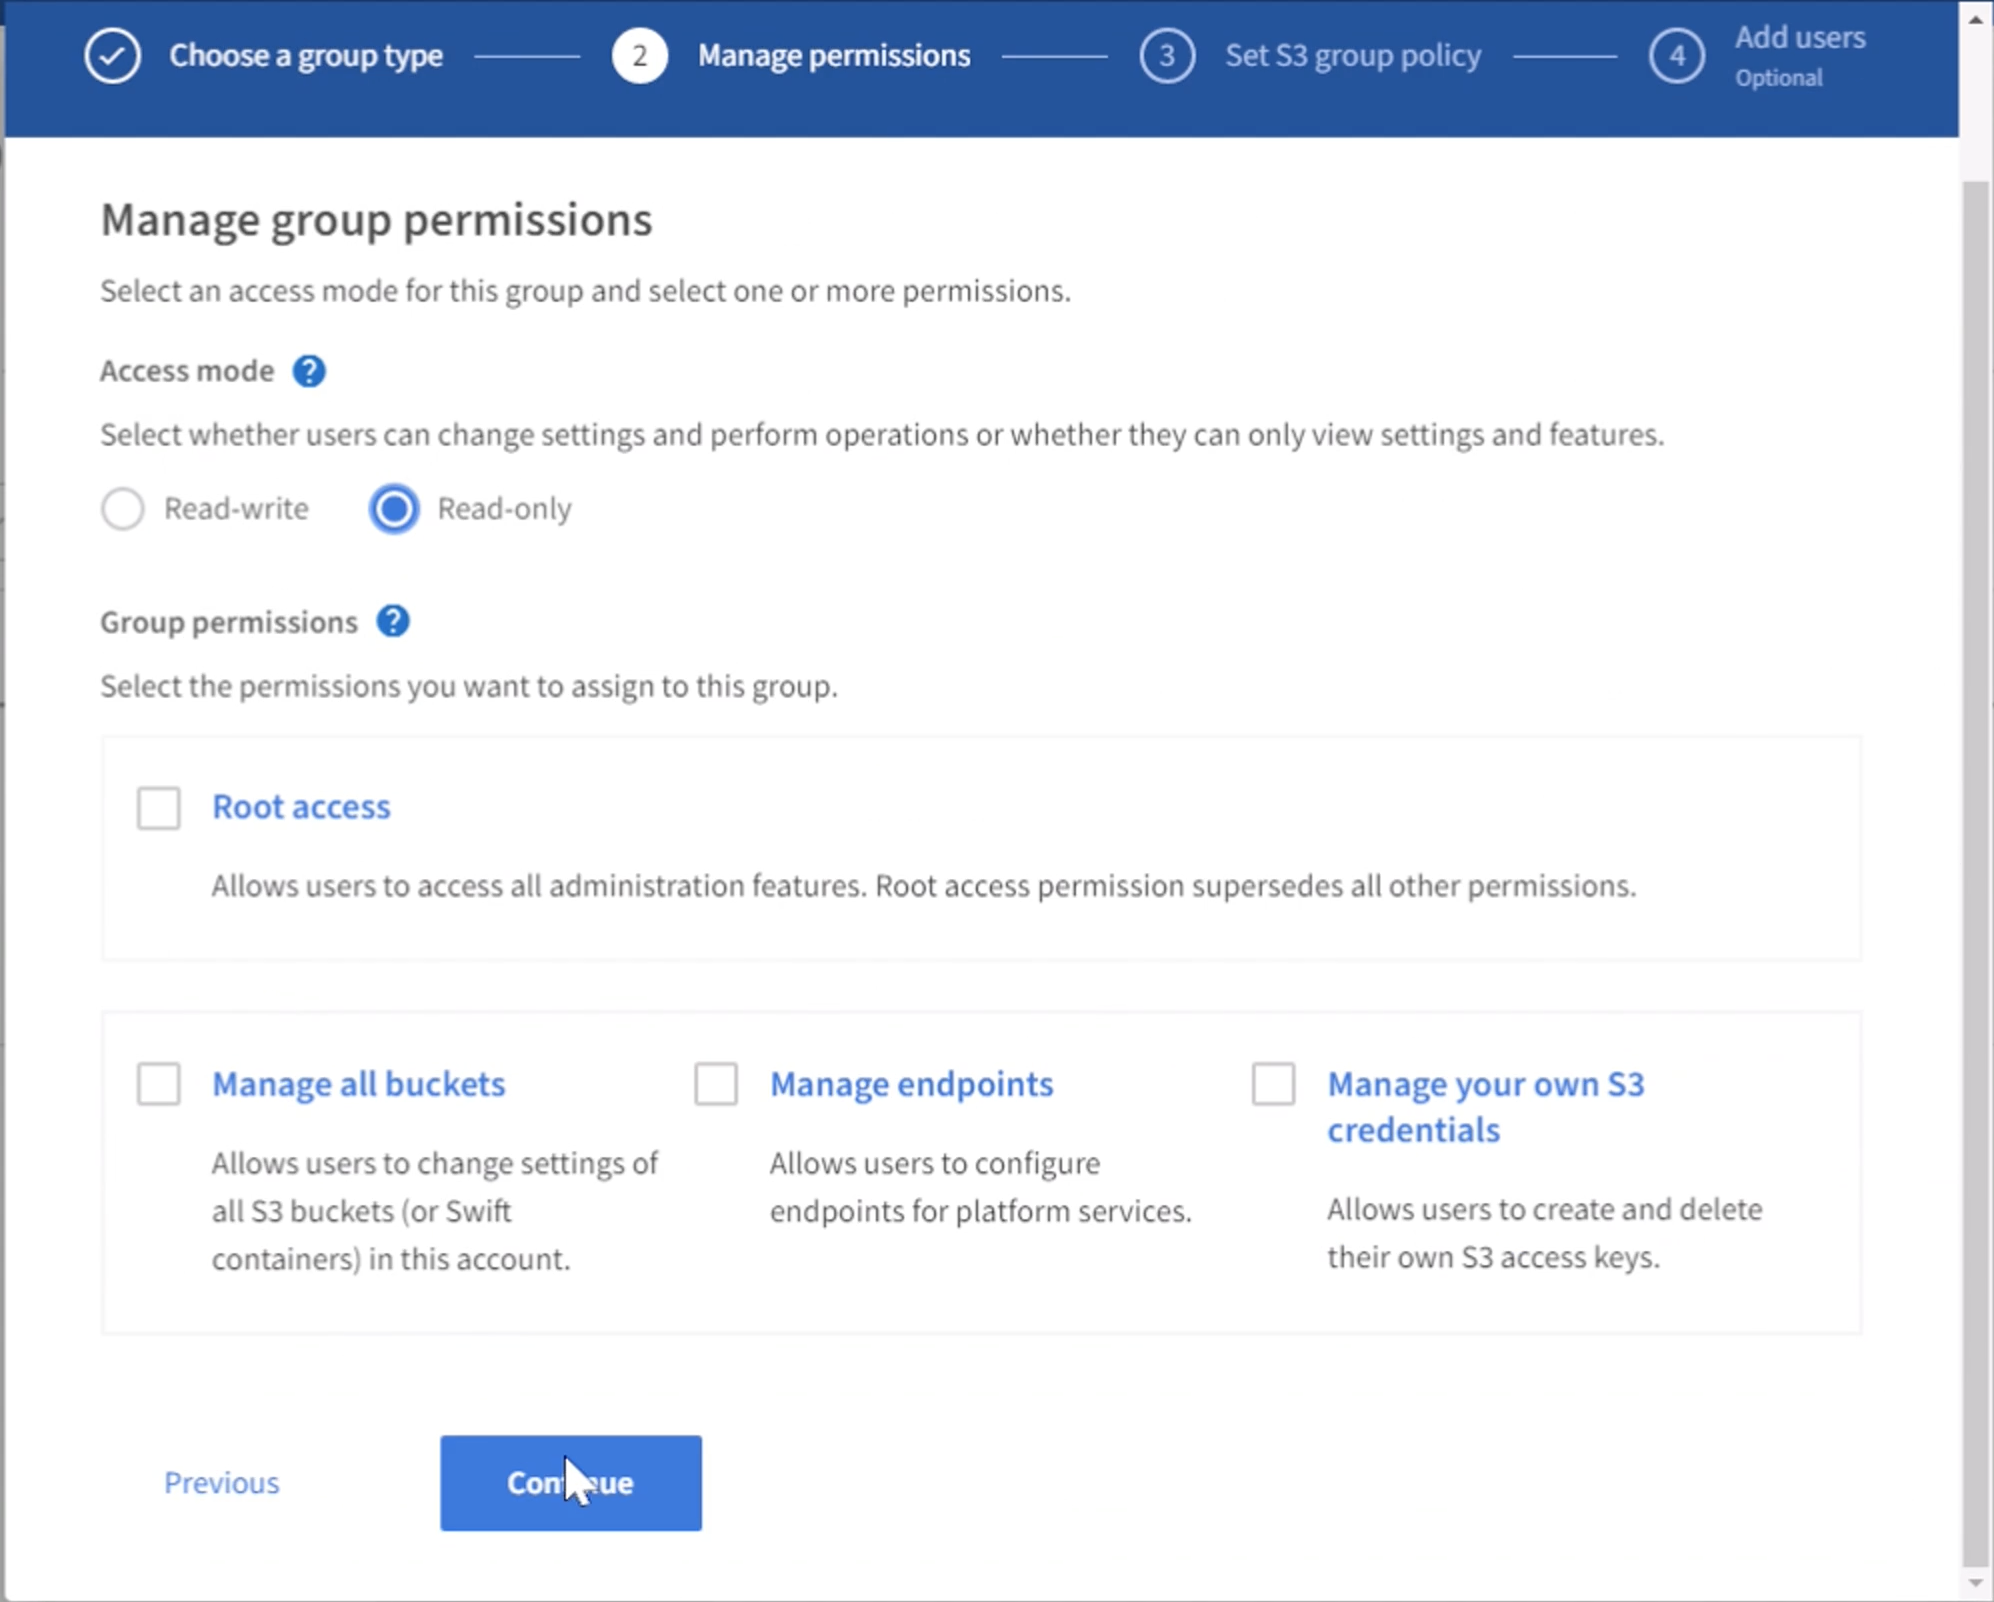Click the Continue button

tap(570, 1483)
